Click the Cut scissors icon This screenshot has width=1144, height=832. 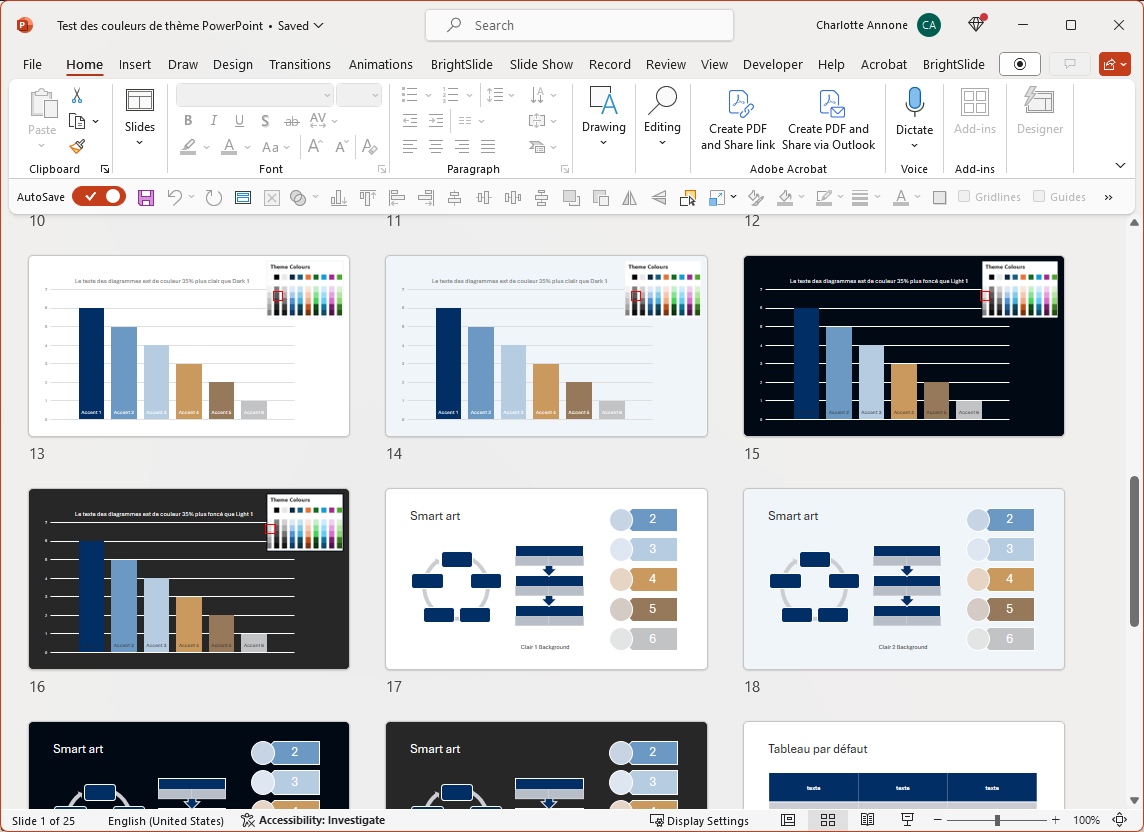(77, 96)
